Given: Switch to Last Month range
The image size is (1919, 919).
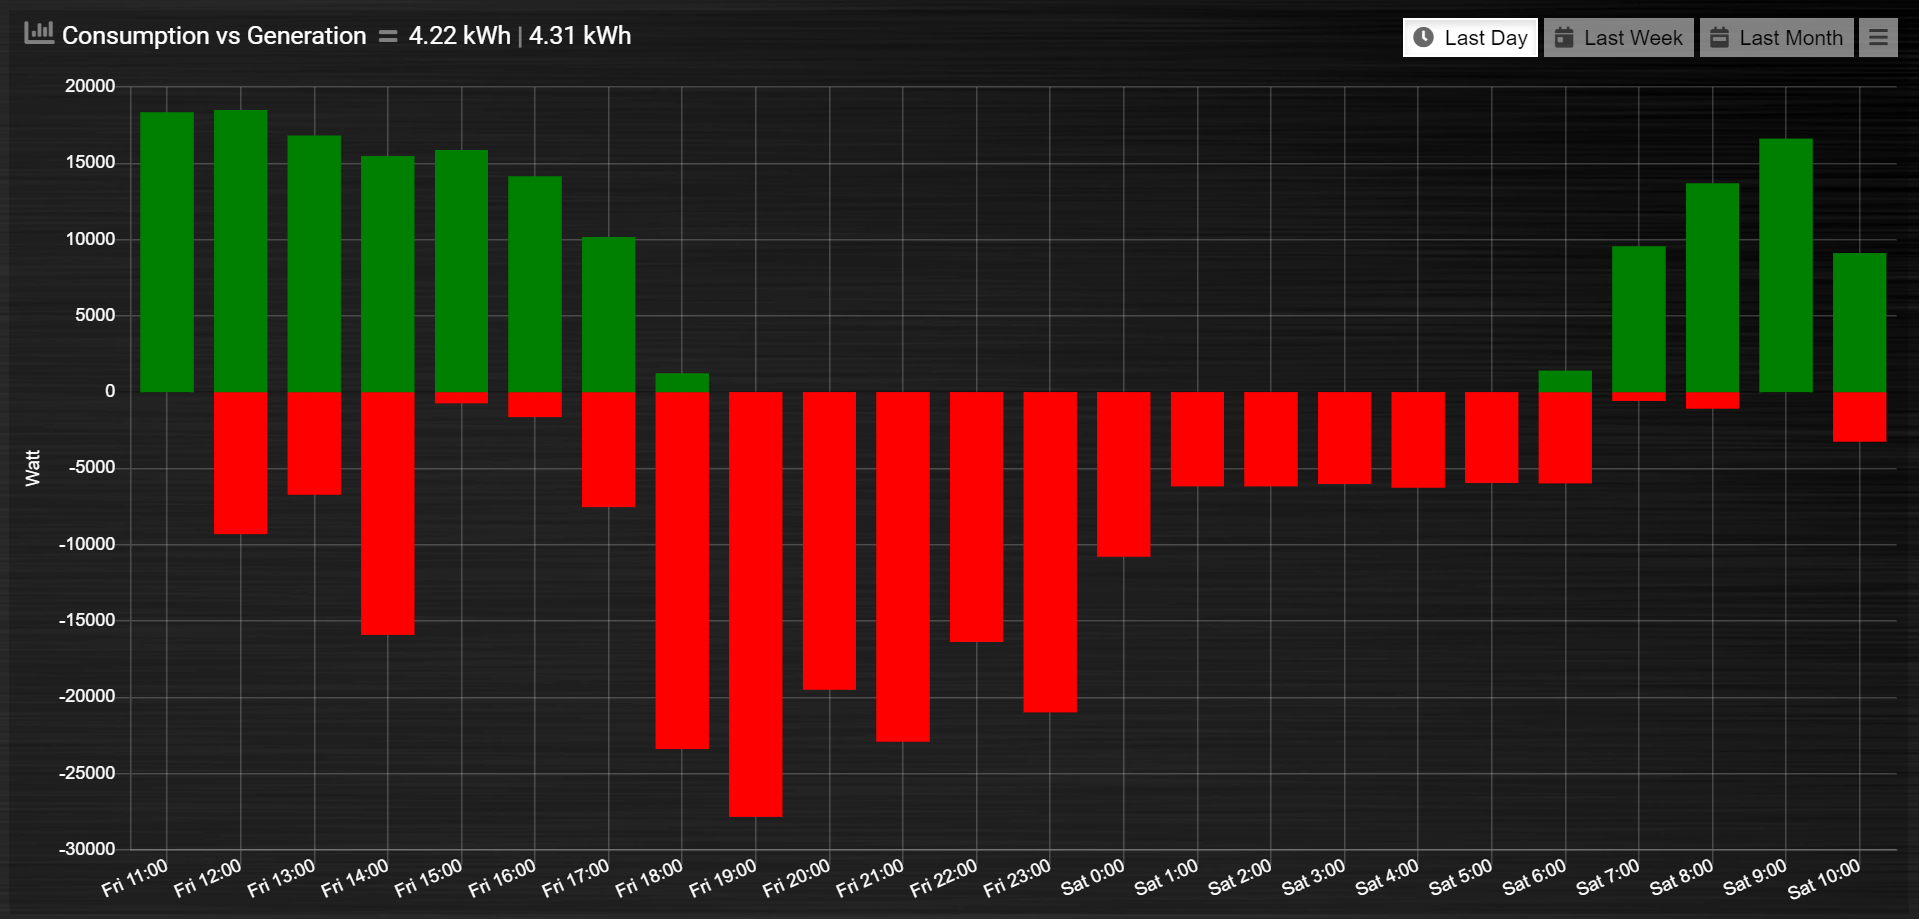Looking at the screenshot, I should pyautogui.click(x=1777, y=38).
